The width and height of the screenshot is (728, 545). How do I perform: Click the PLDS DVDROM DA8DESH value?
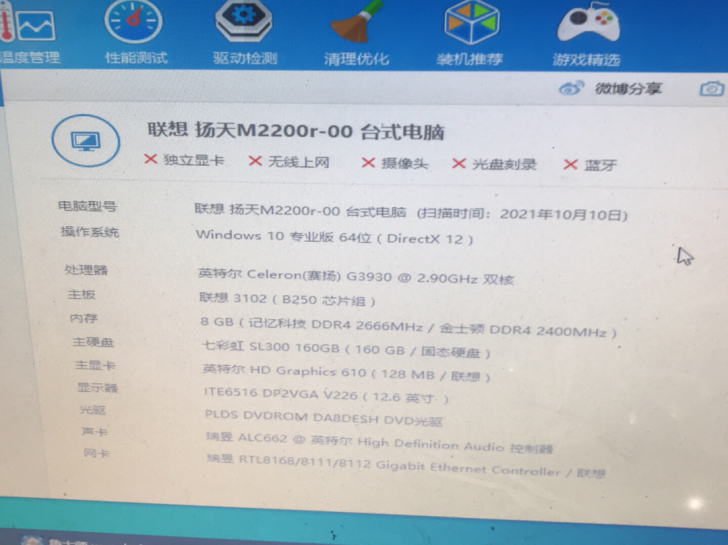pyautogui.click(x=324, y=417)
